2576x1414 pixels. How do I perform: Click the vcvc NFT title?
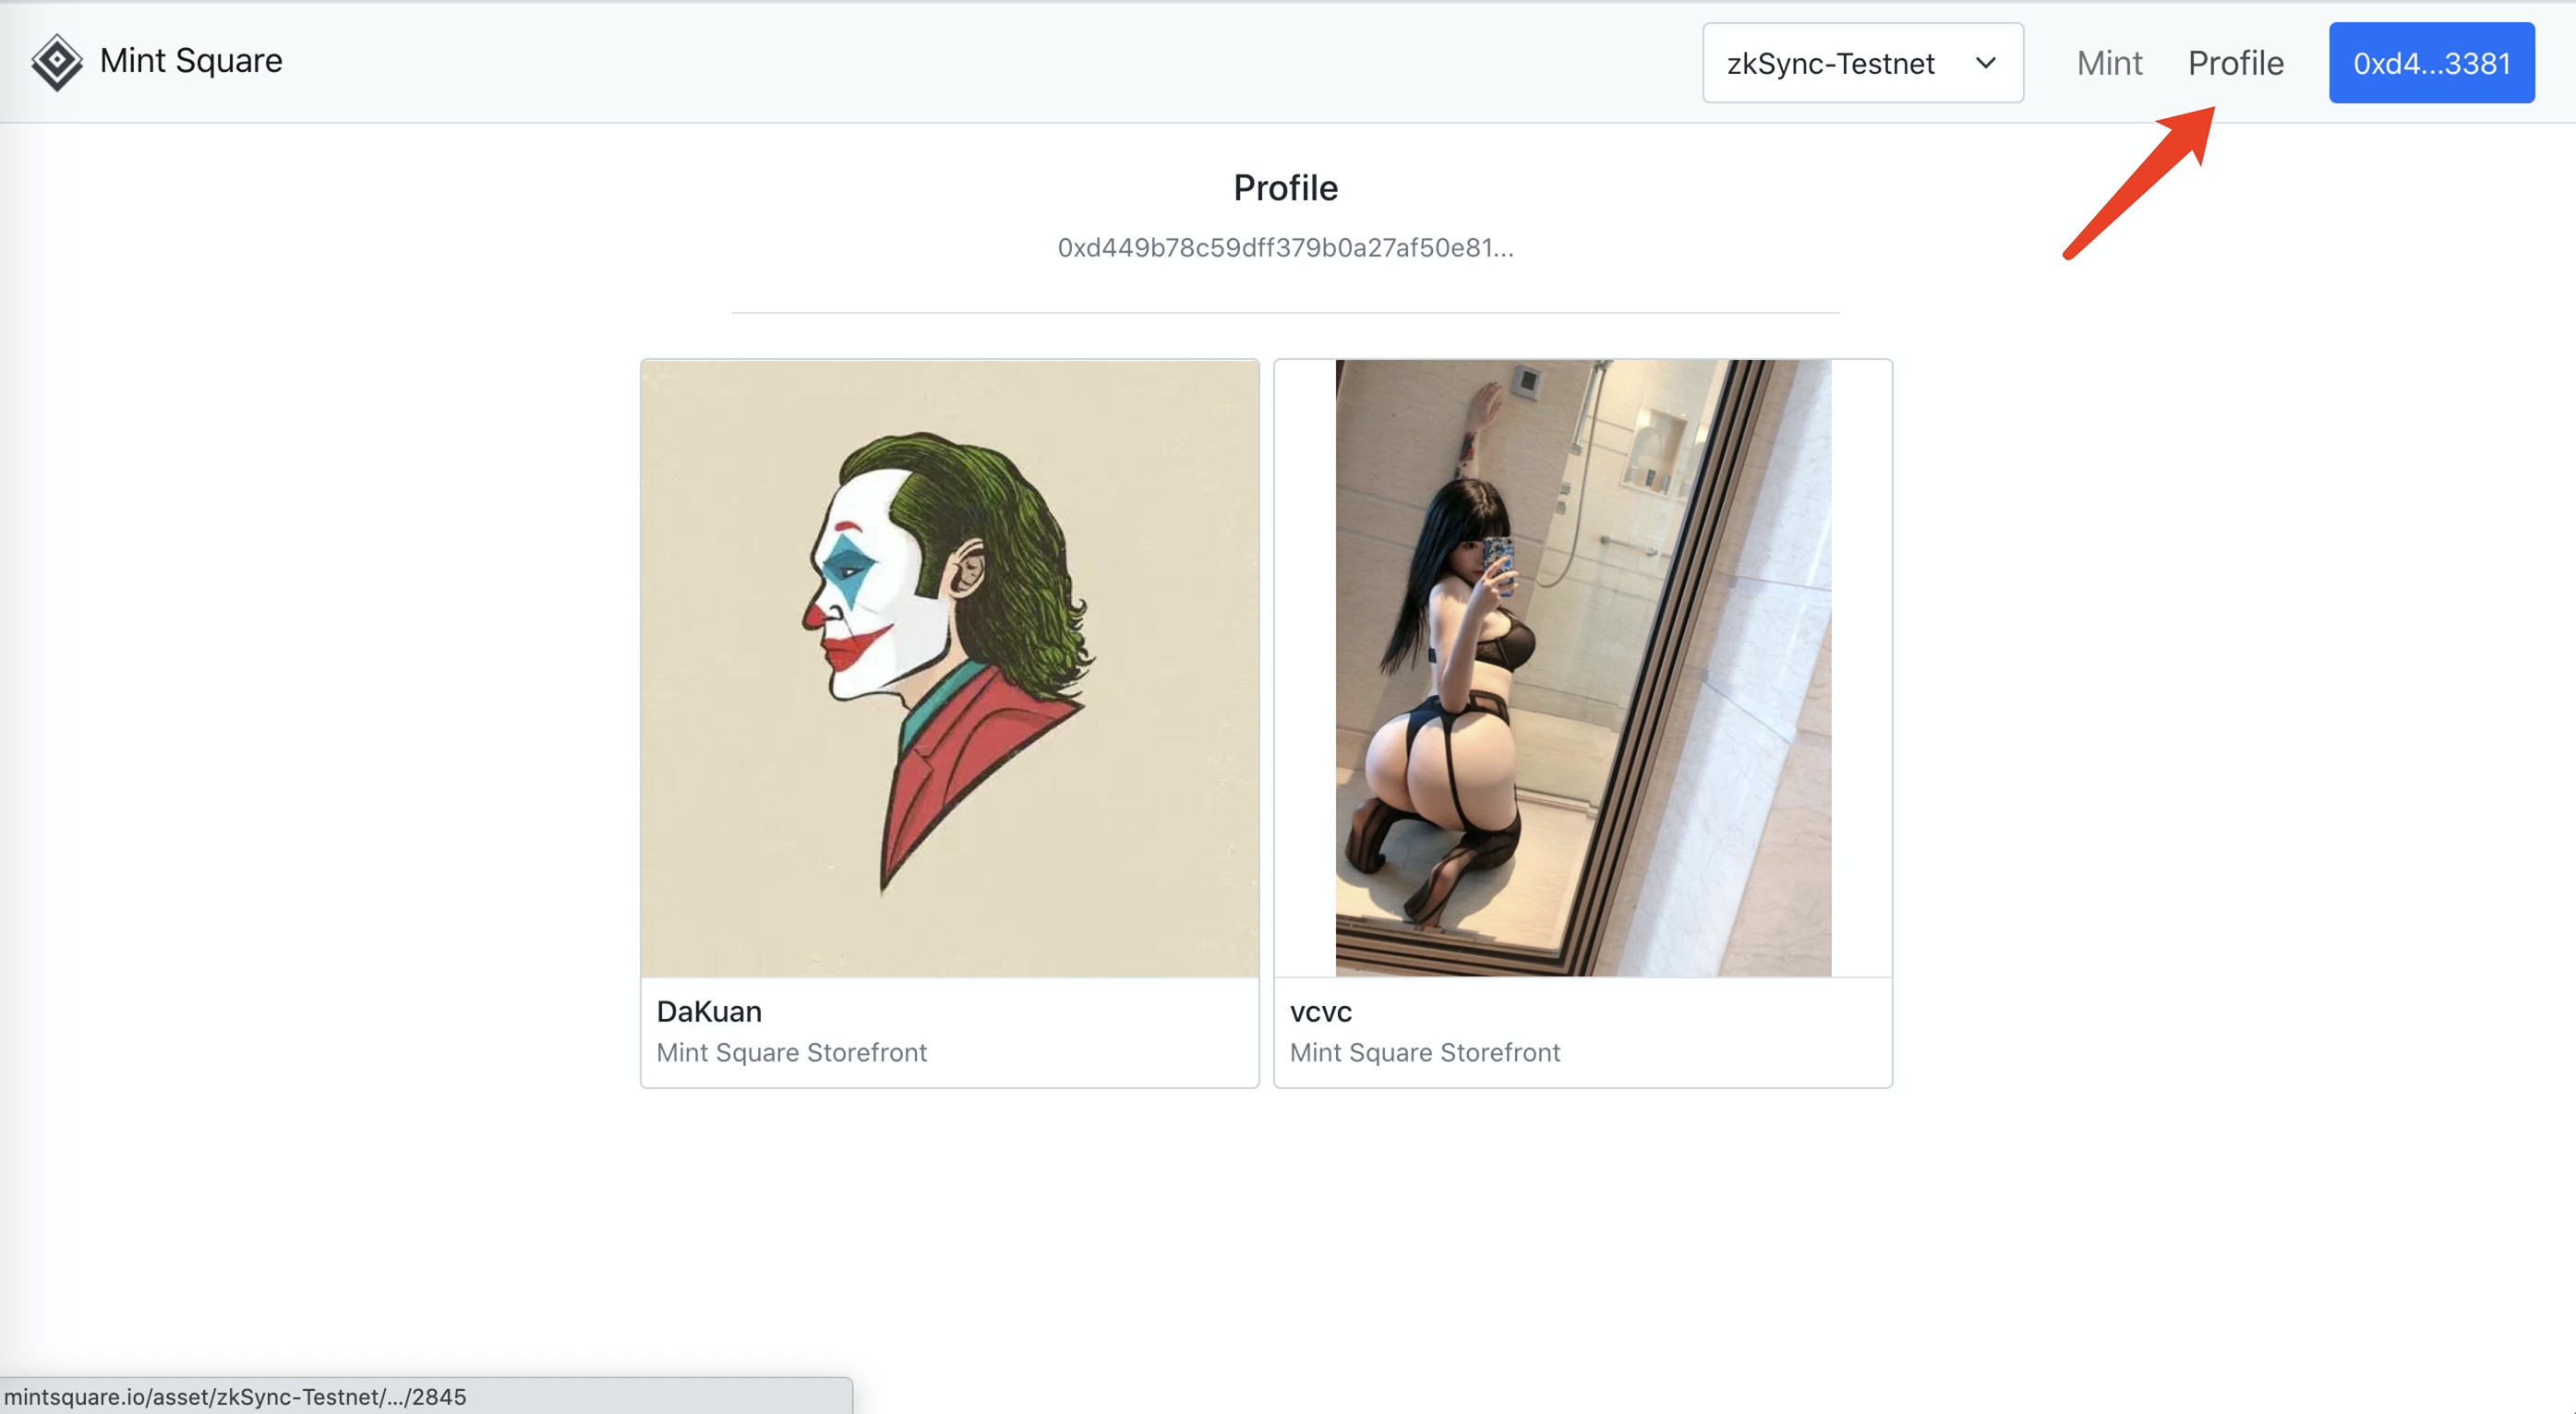tap(1320, 1011)
